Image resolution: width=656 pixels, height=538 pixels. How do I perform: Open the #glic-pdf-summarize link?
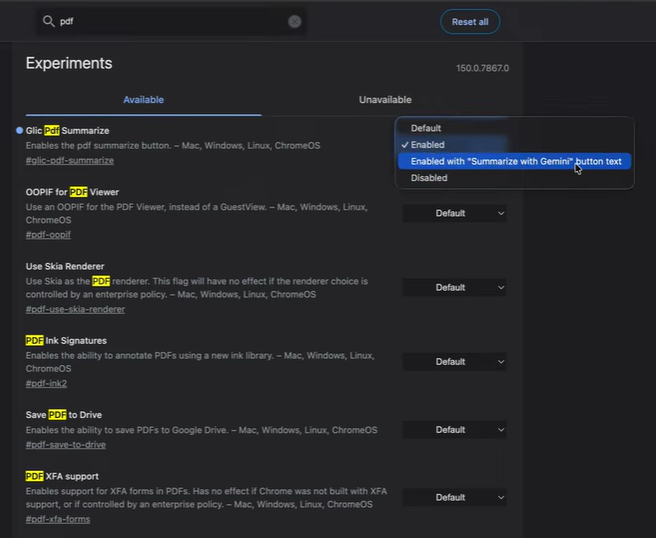(70, 161)
